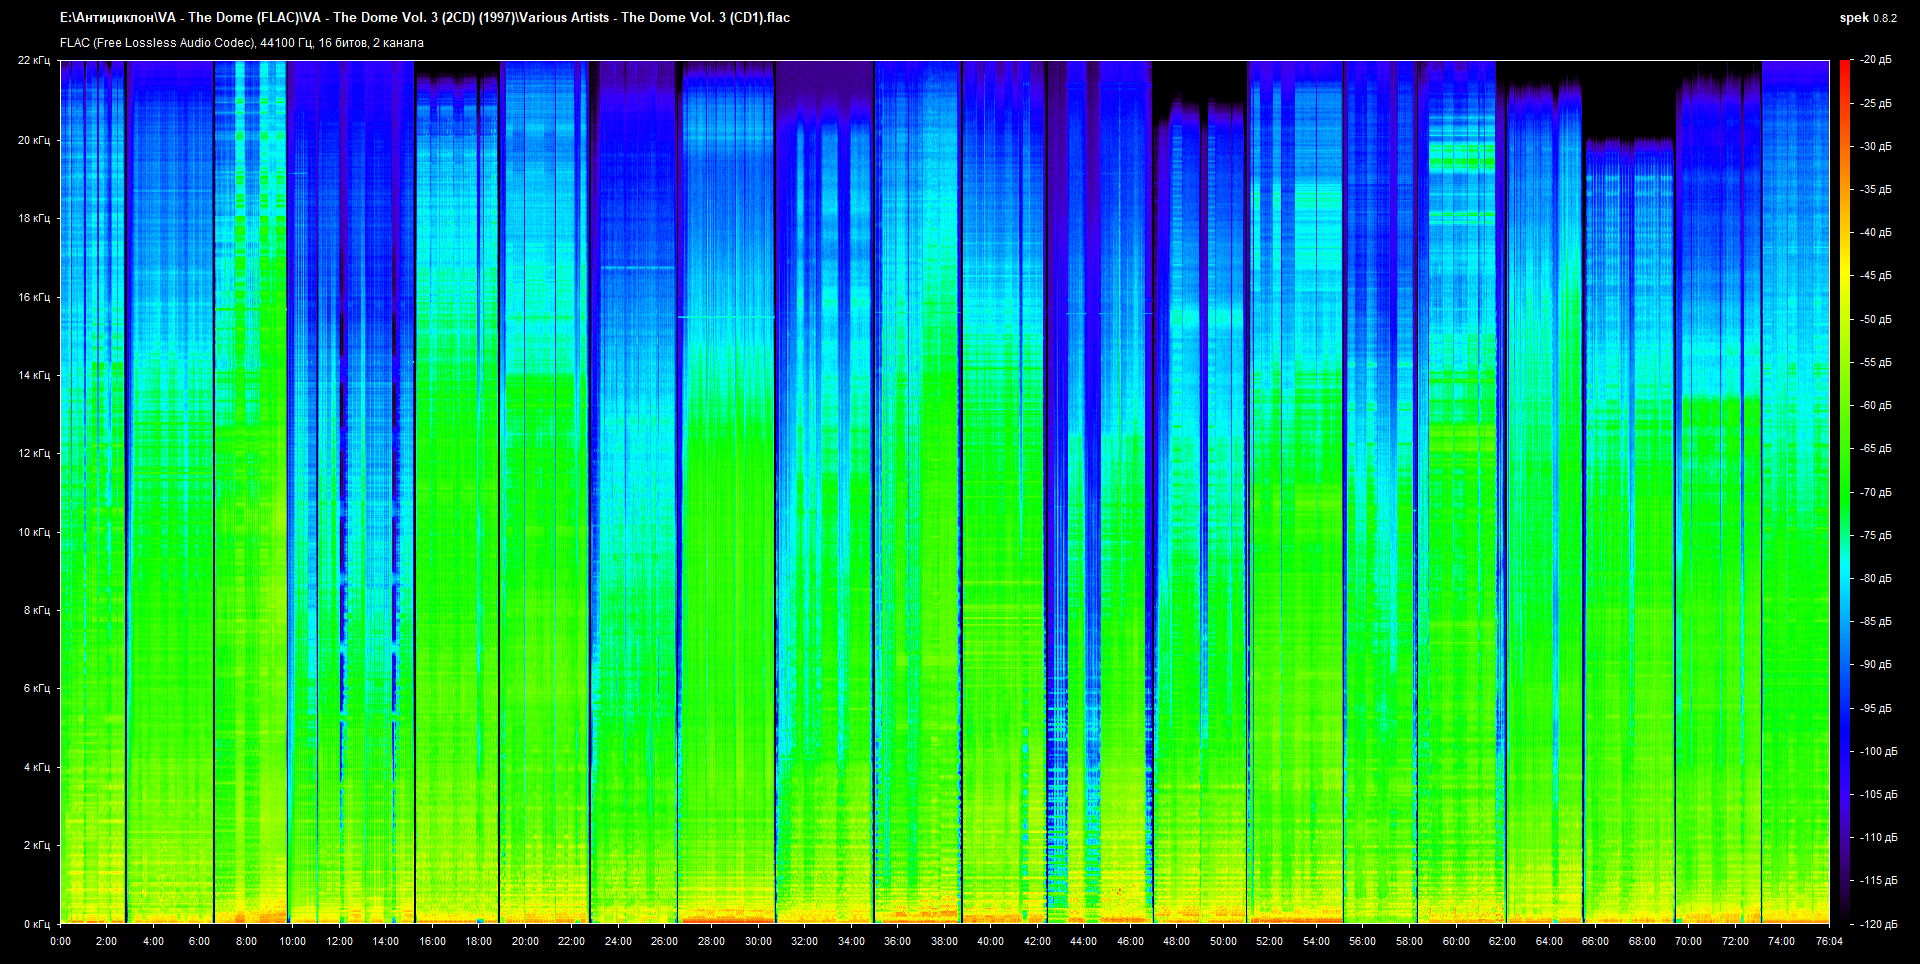Image resolution: width=1920 pixels, height=964 pixels.
Task: Click the 12:00 time axis label
Action: (x=339, y=941)
